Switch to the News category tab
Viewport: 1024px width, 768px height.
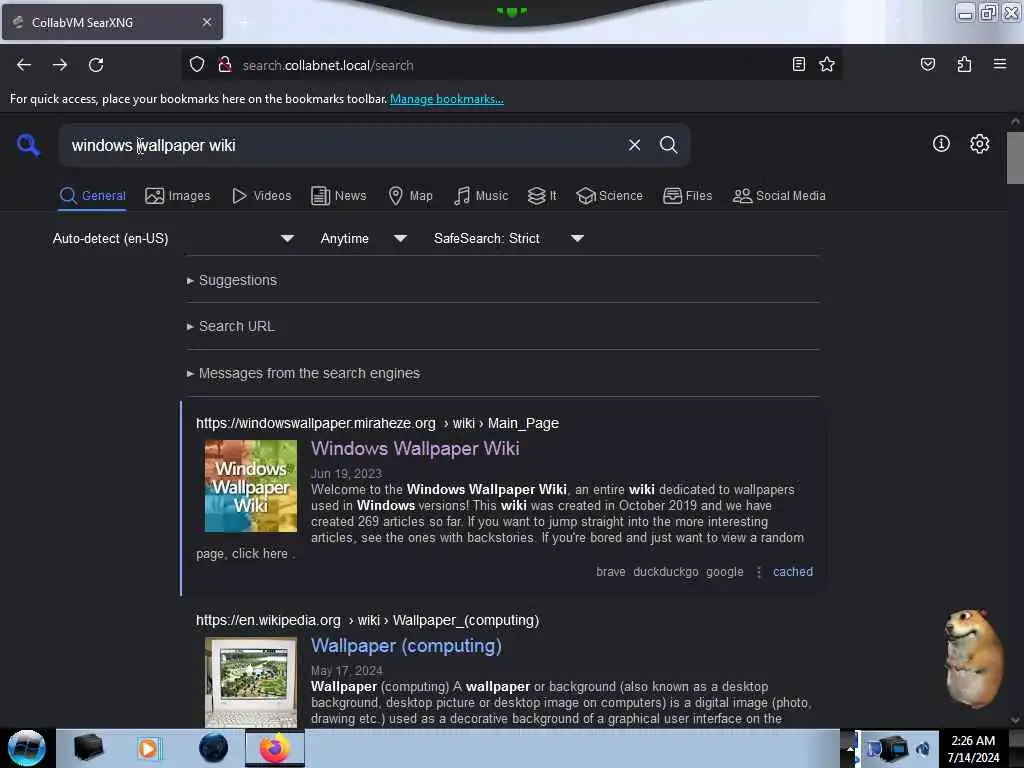click(338, 196)
